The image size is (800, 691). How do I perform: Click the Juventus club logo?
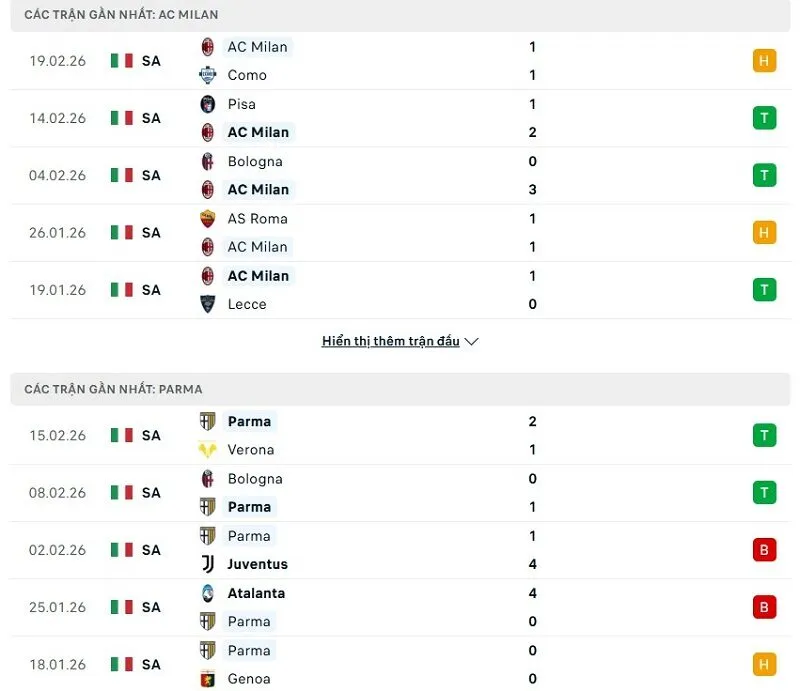coord(210,564)
